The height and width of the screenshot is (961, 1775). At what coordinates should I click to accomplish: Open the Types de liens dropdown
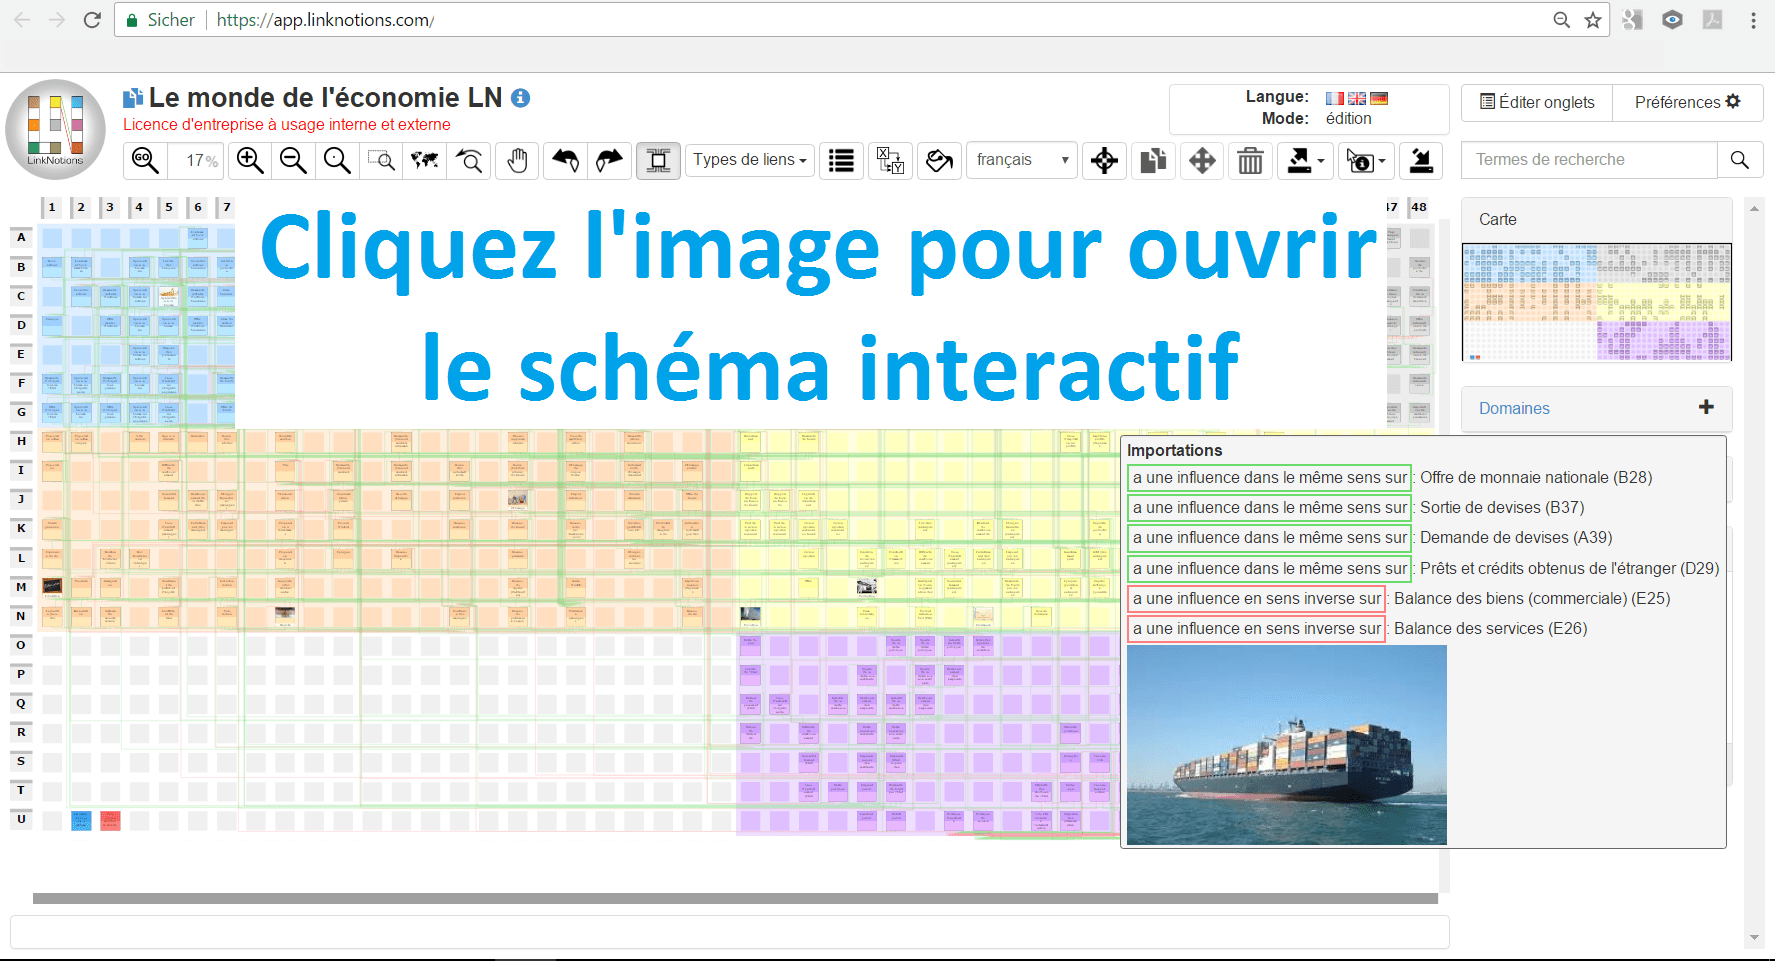click(750, 160)
